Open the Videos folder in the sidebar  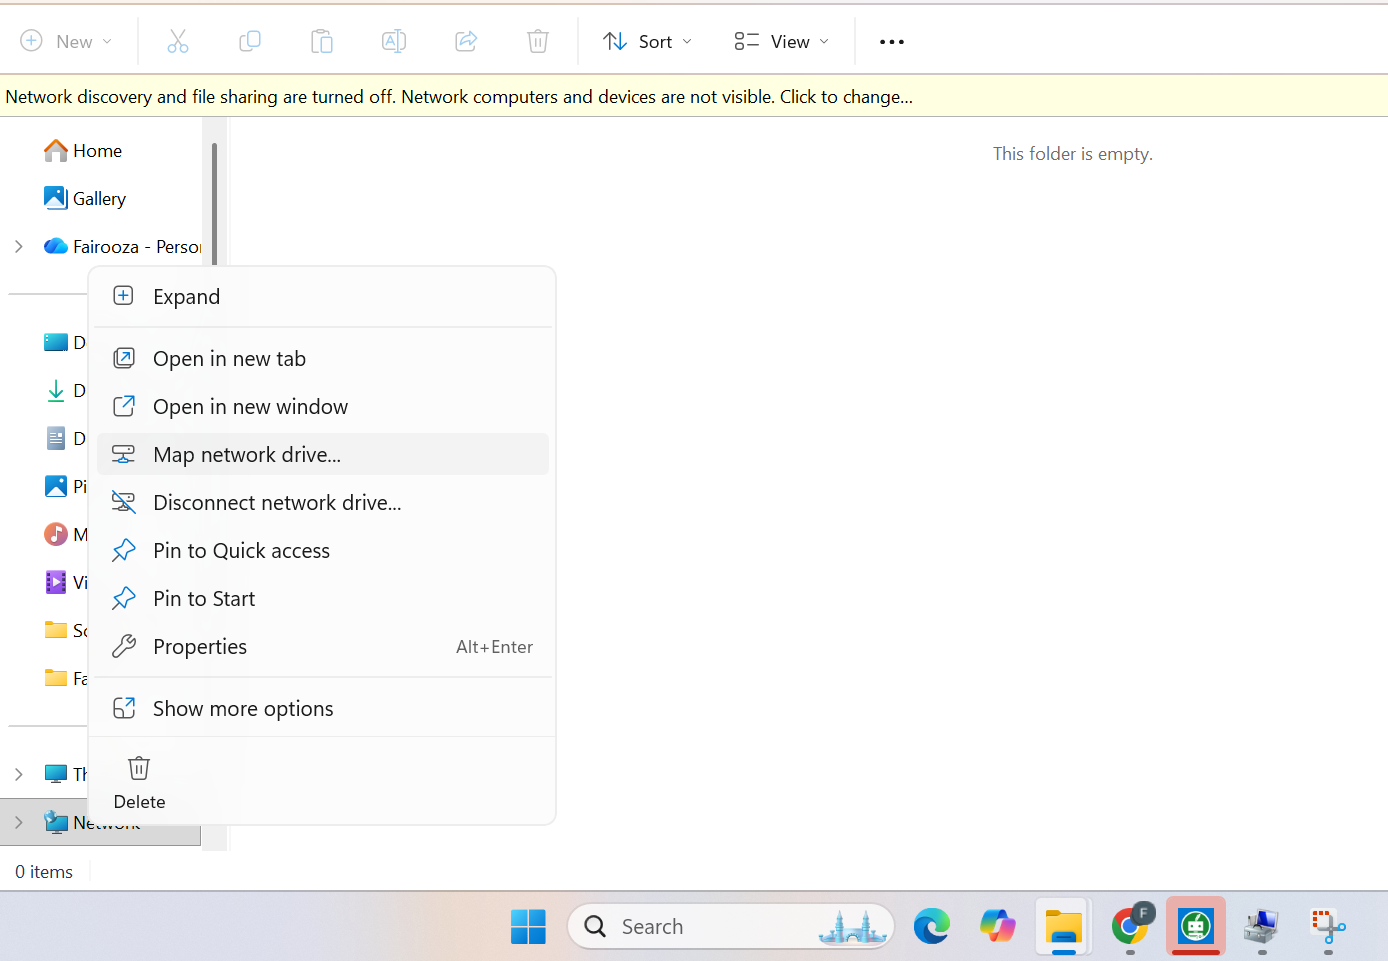[x=57, y=582]
